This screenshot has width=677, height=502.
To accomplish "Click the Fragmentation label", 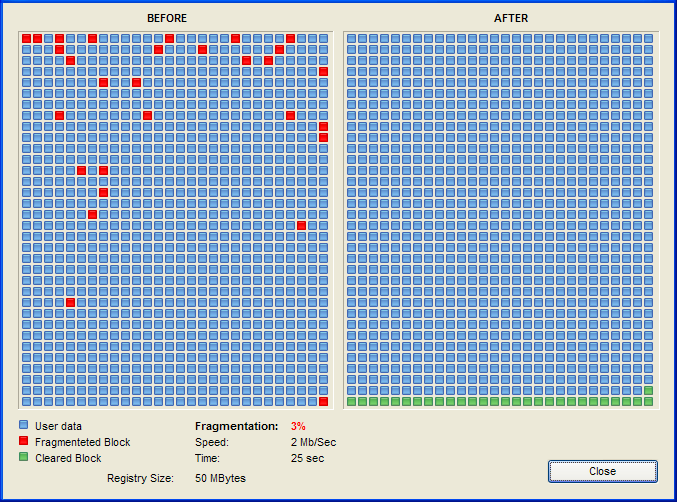I will click(x=236, y=426).
